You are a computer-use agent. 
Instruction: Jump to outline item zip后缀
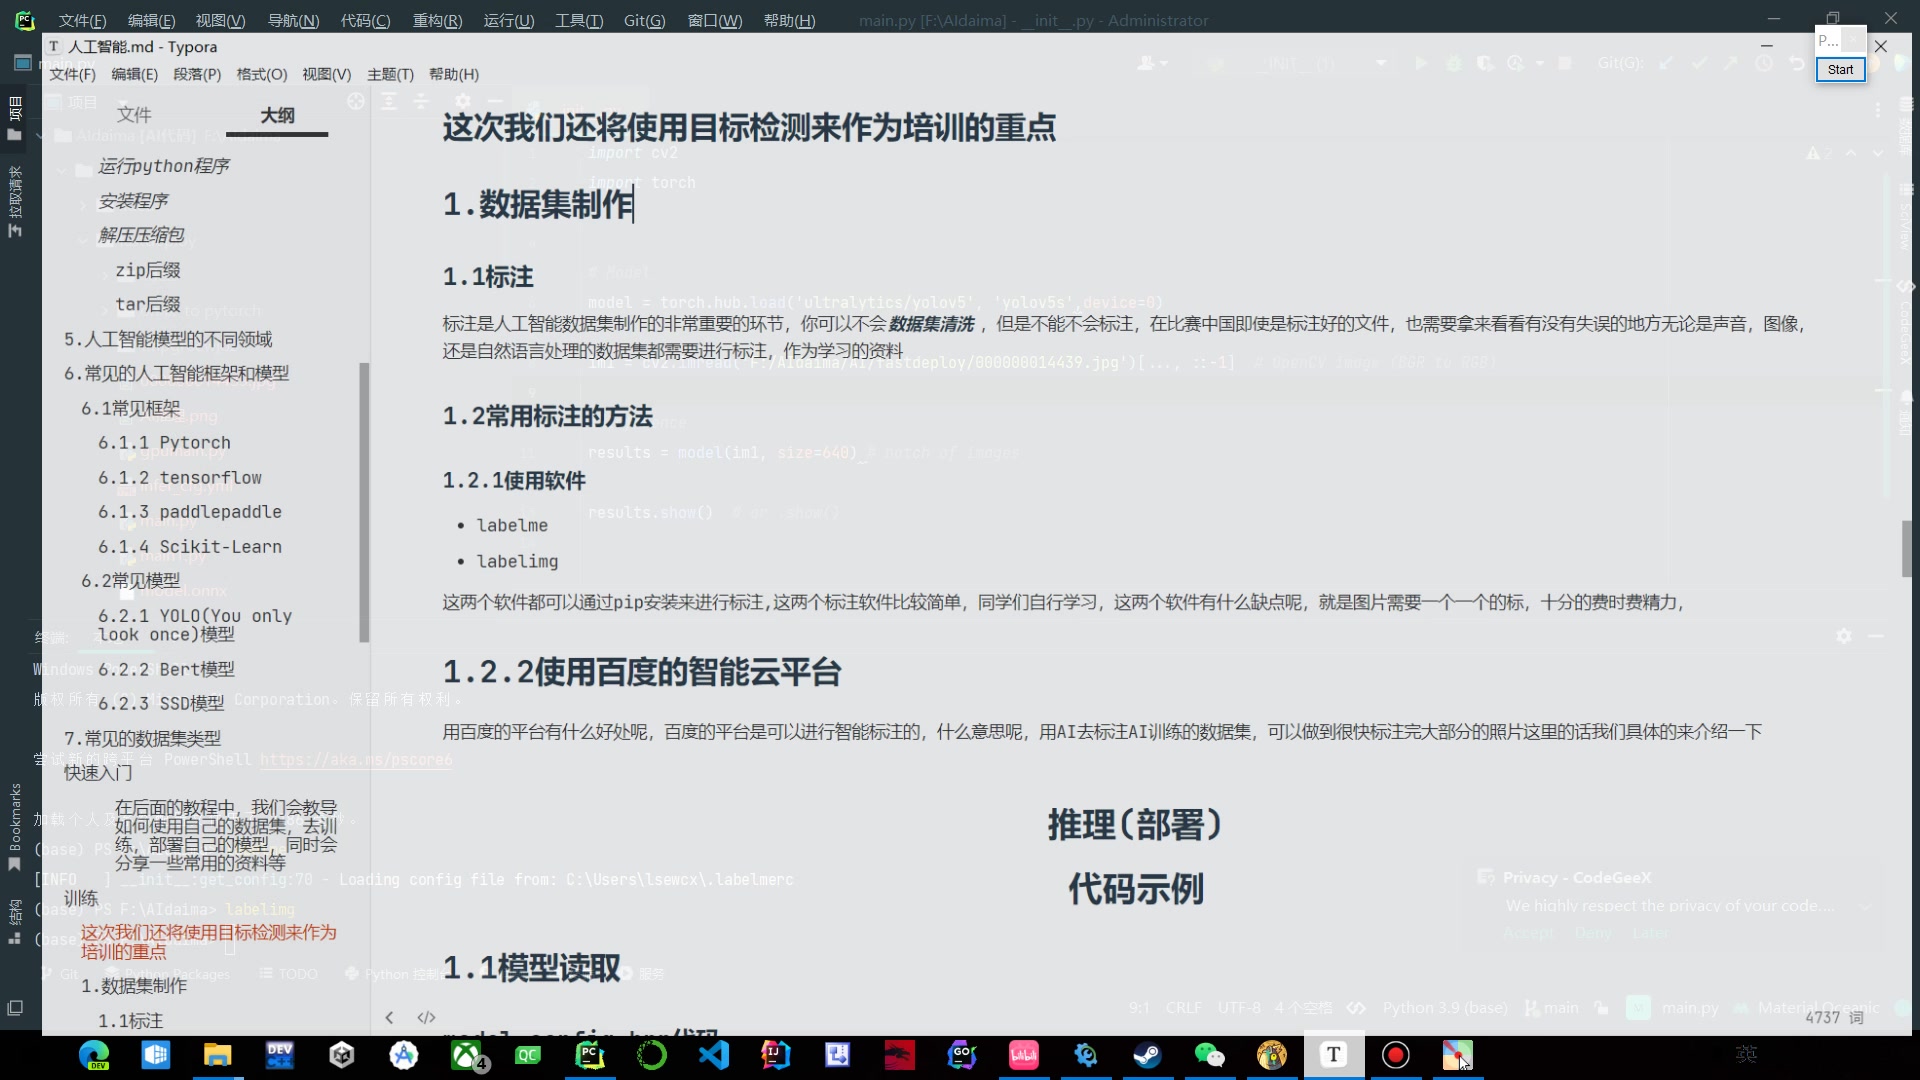coord(148,270)
